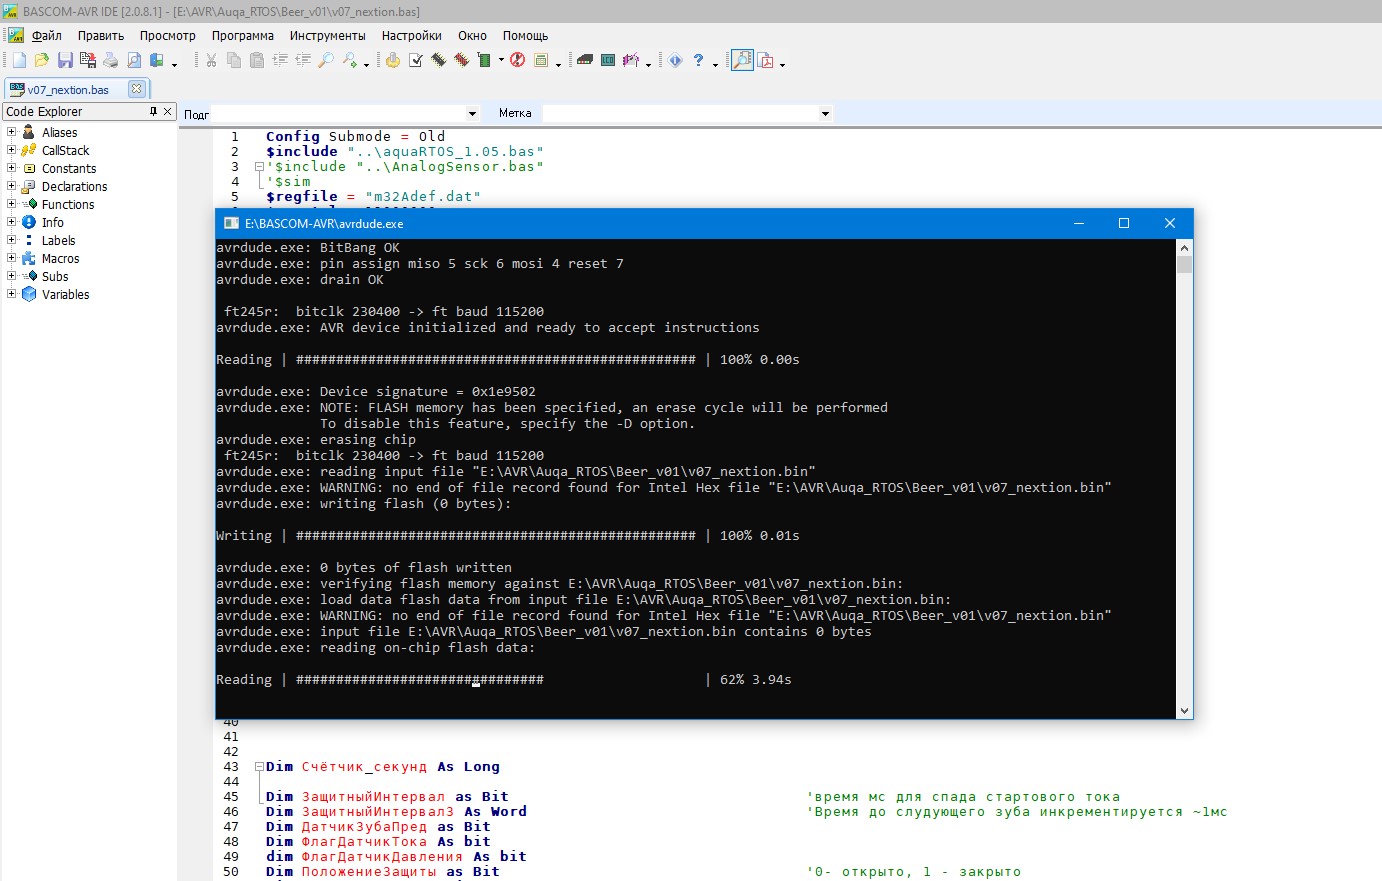Copy selection with toolbar copy icon
1382x881 pixels.
[x=234, y=60]
